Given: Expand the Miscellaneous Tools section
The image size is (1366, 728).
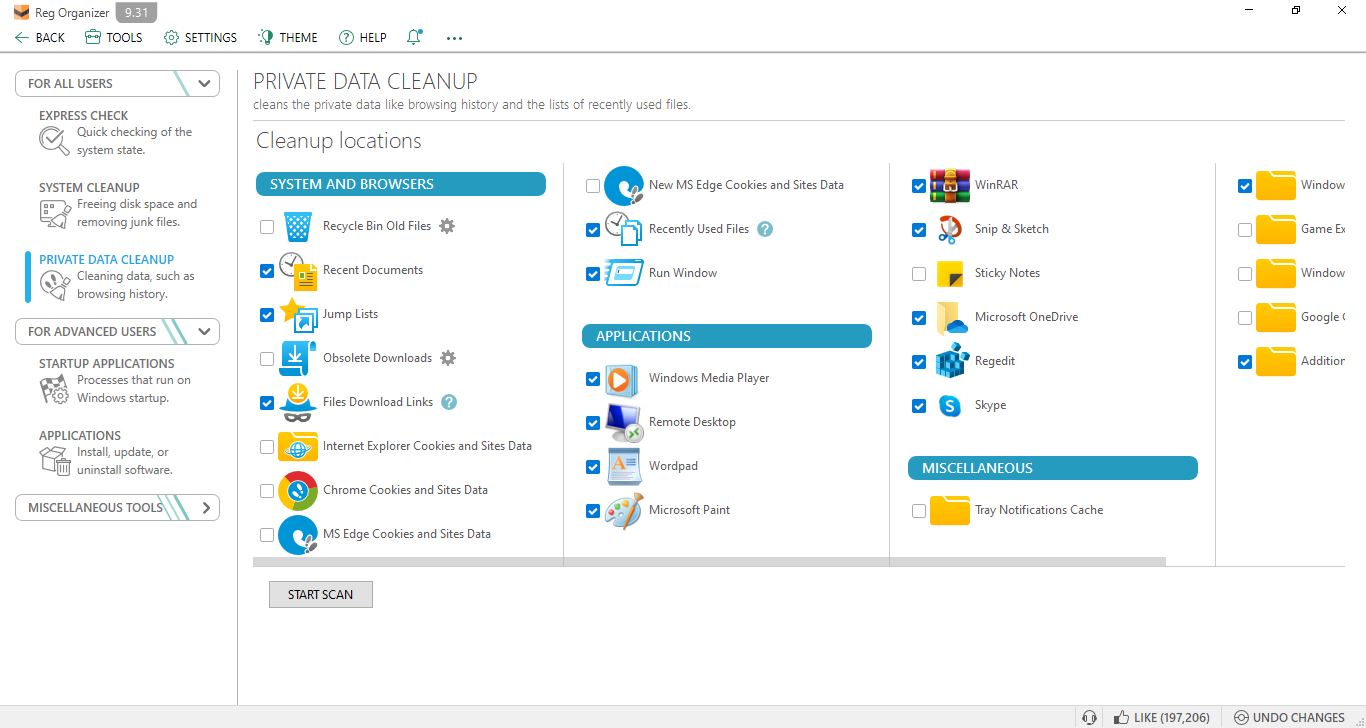Looking at the screenshot, I should 117,507.
